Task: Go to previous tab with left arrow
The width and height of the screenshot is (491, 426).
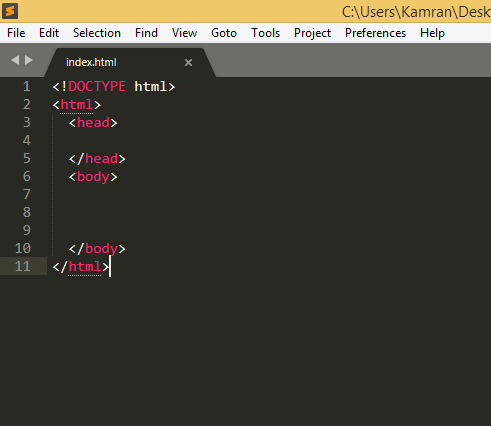Action: pyautogui.click(x=15, y=60)
